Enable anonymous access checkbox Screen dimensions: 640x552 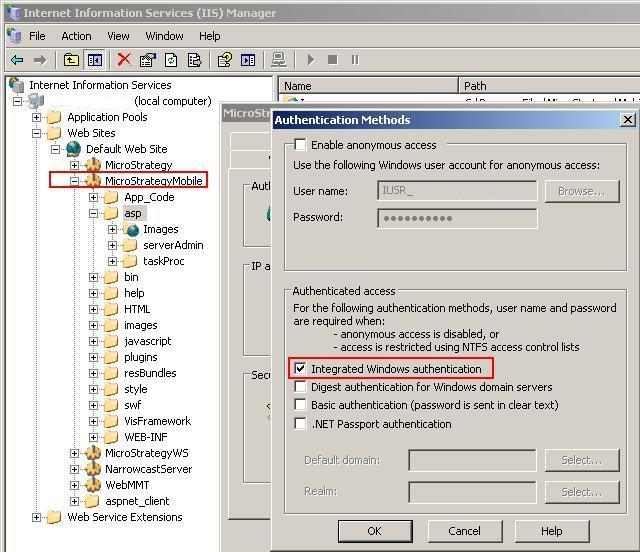(x=300, y=145)
